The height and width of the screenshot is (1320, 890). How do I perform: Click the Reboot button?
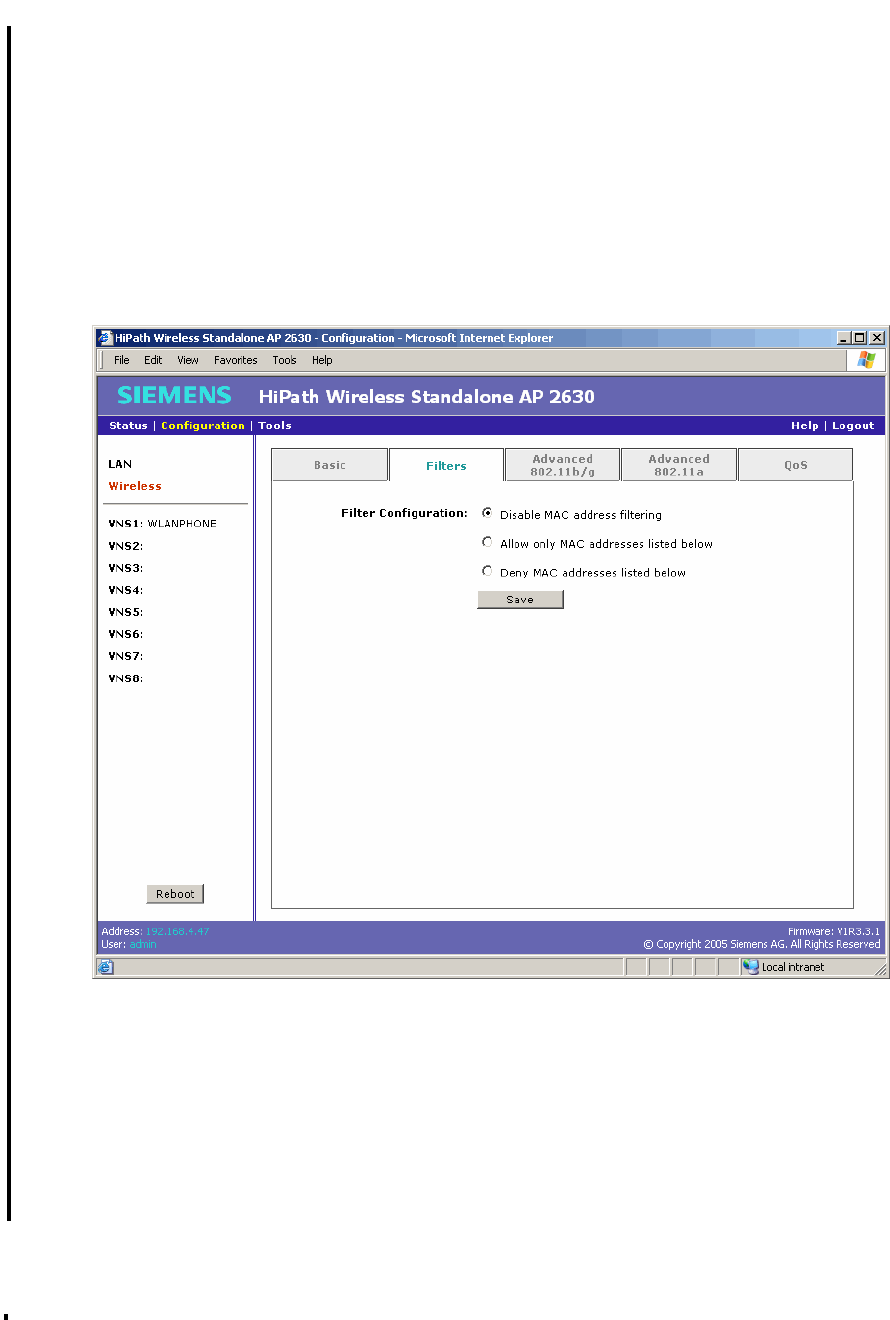point(175,894)
